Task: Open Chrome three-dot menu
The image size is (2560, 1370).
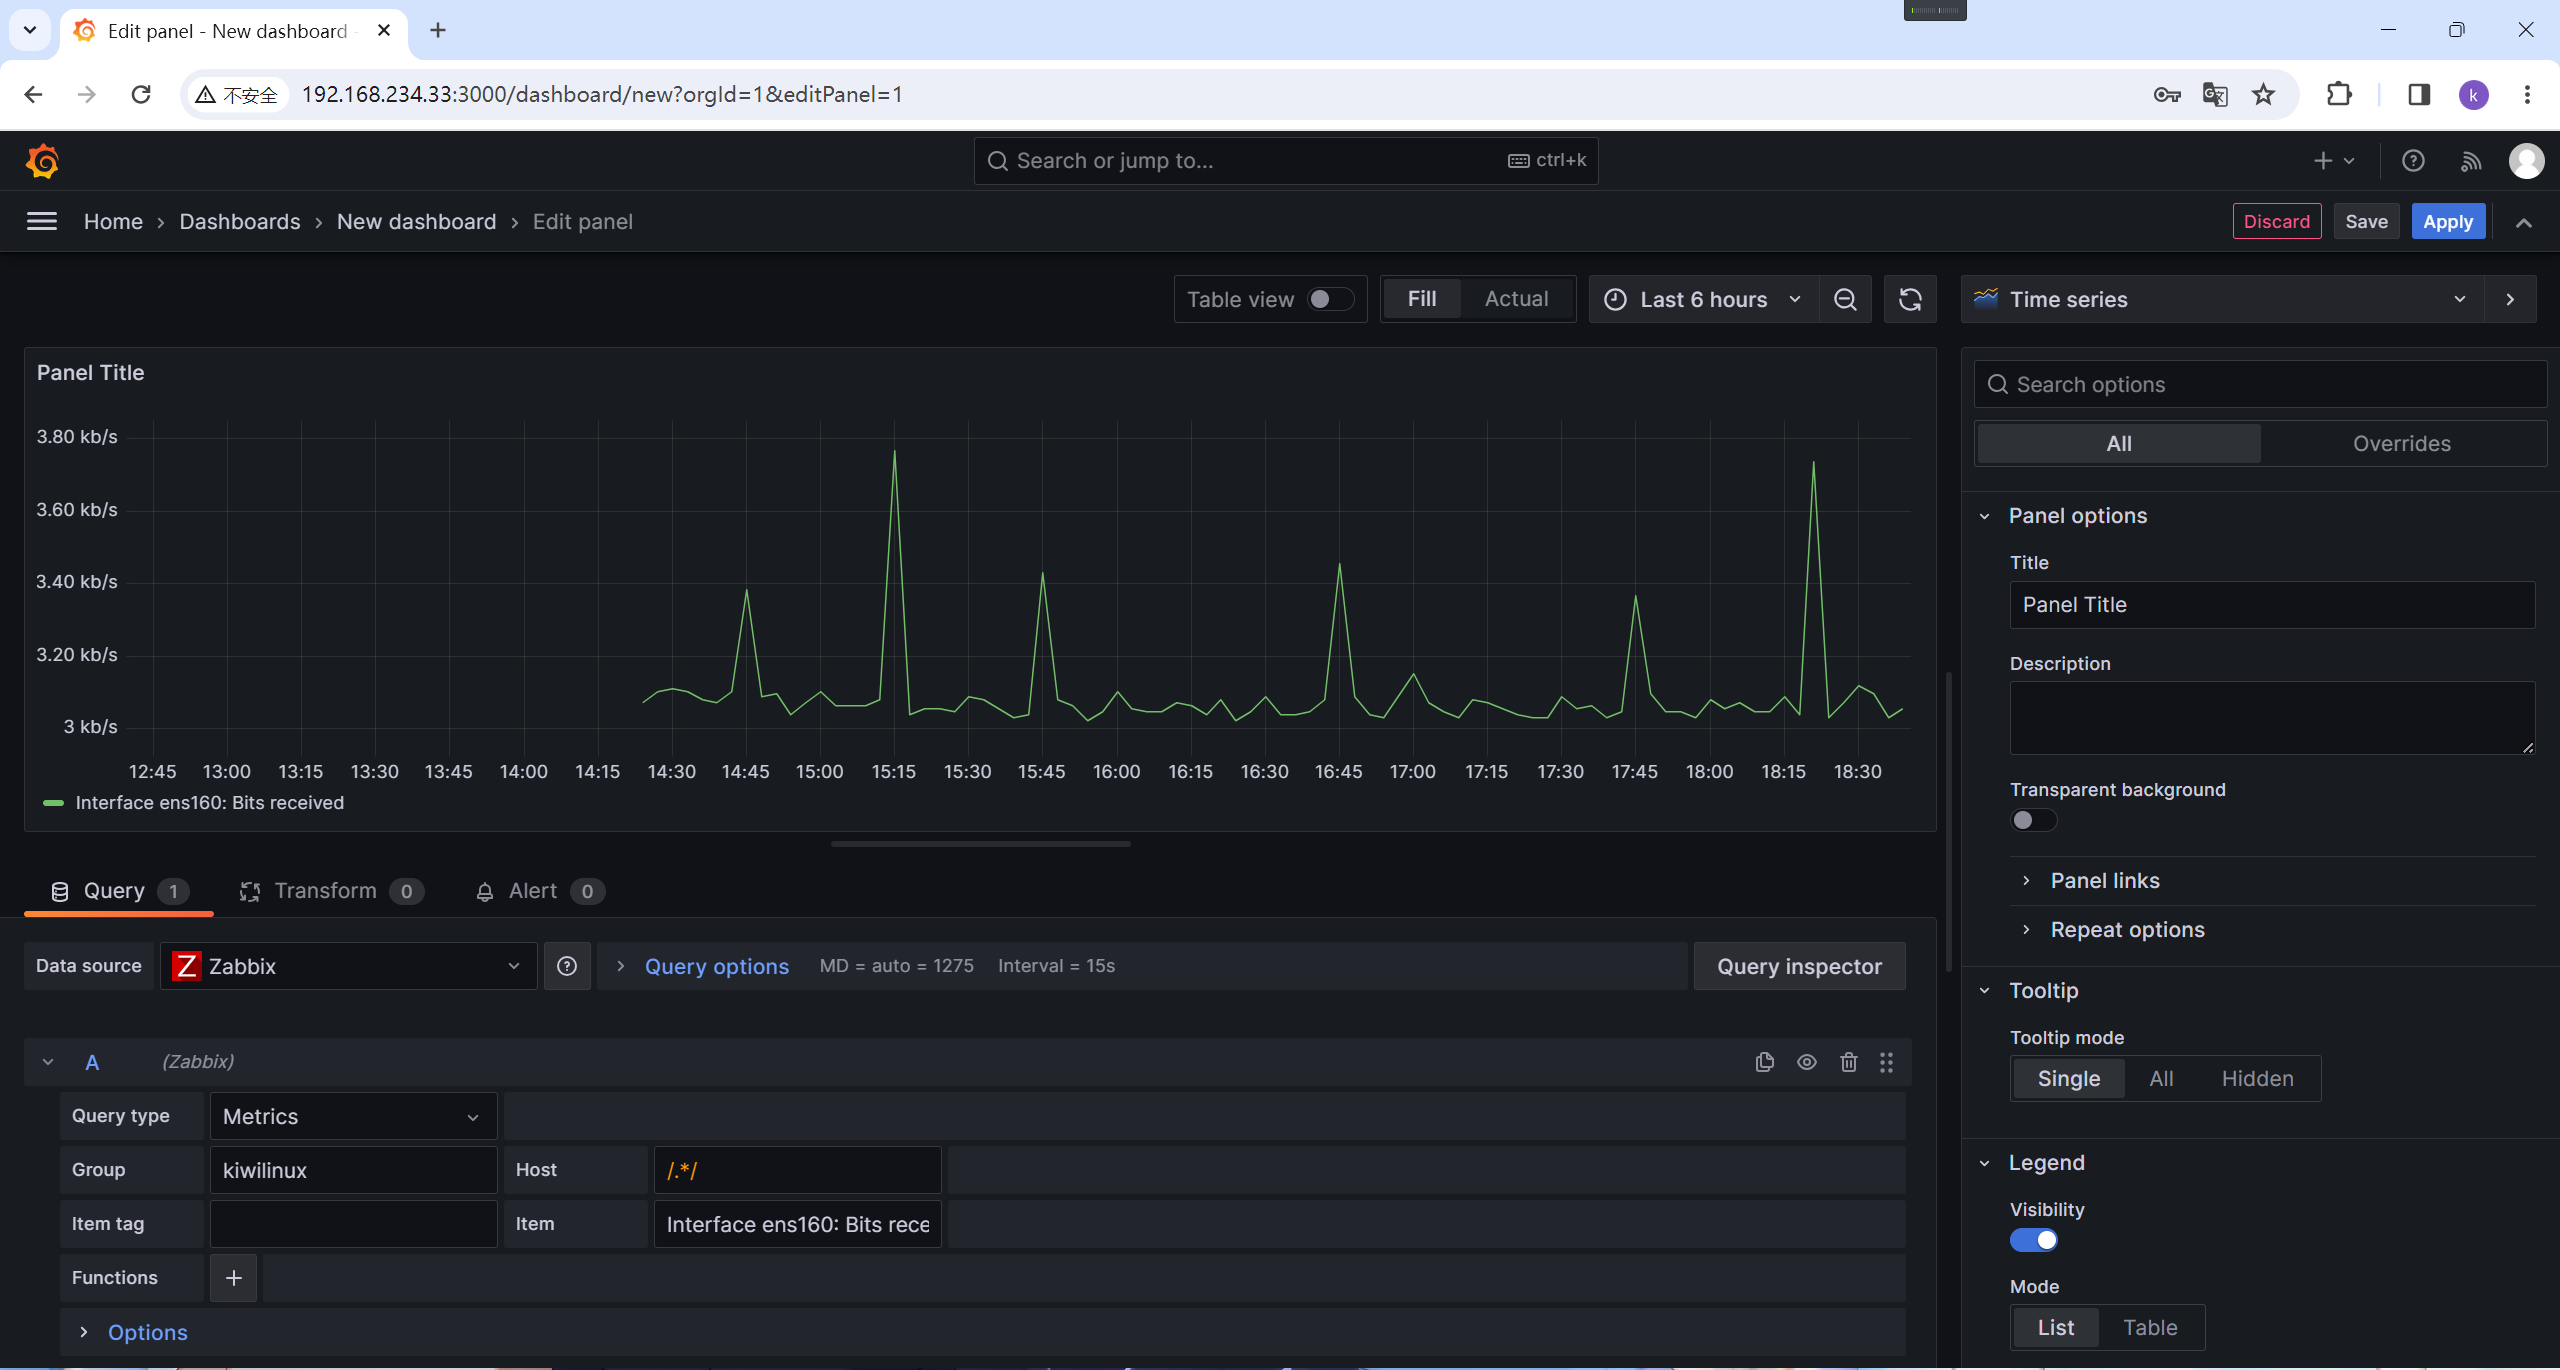Action: click(2527, 94)
